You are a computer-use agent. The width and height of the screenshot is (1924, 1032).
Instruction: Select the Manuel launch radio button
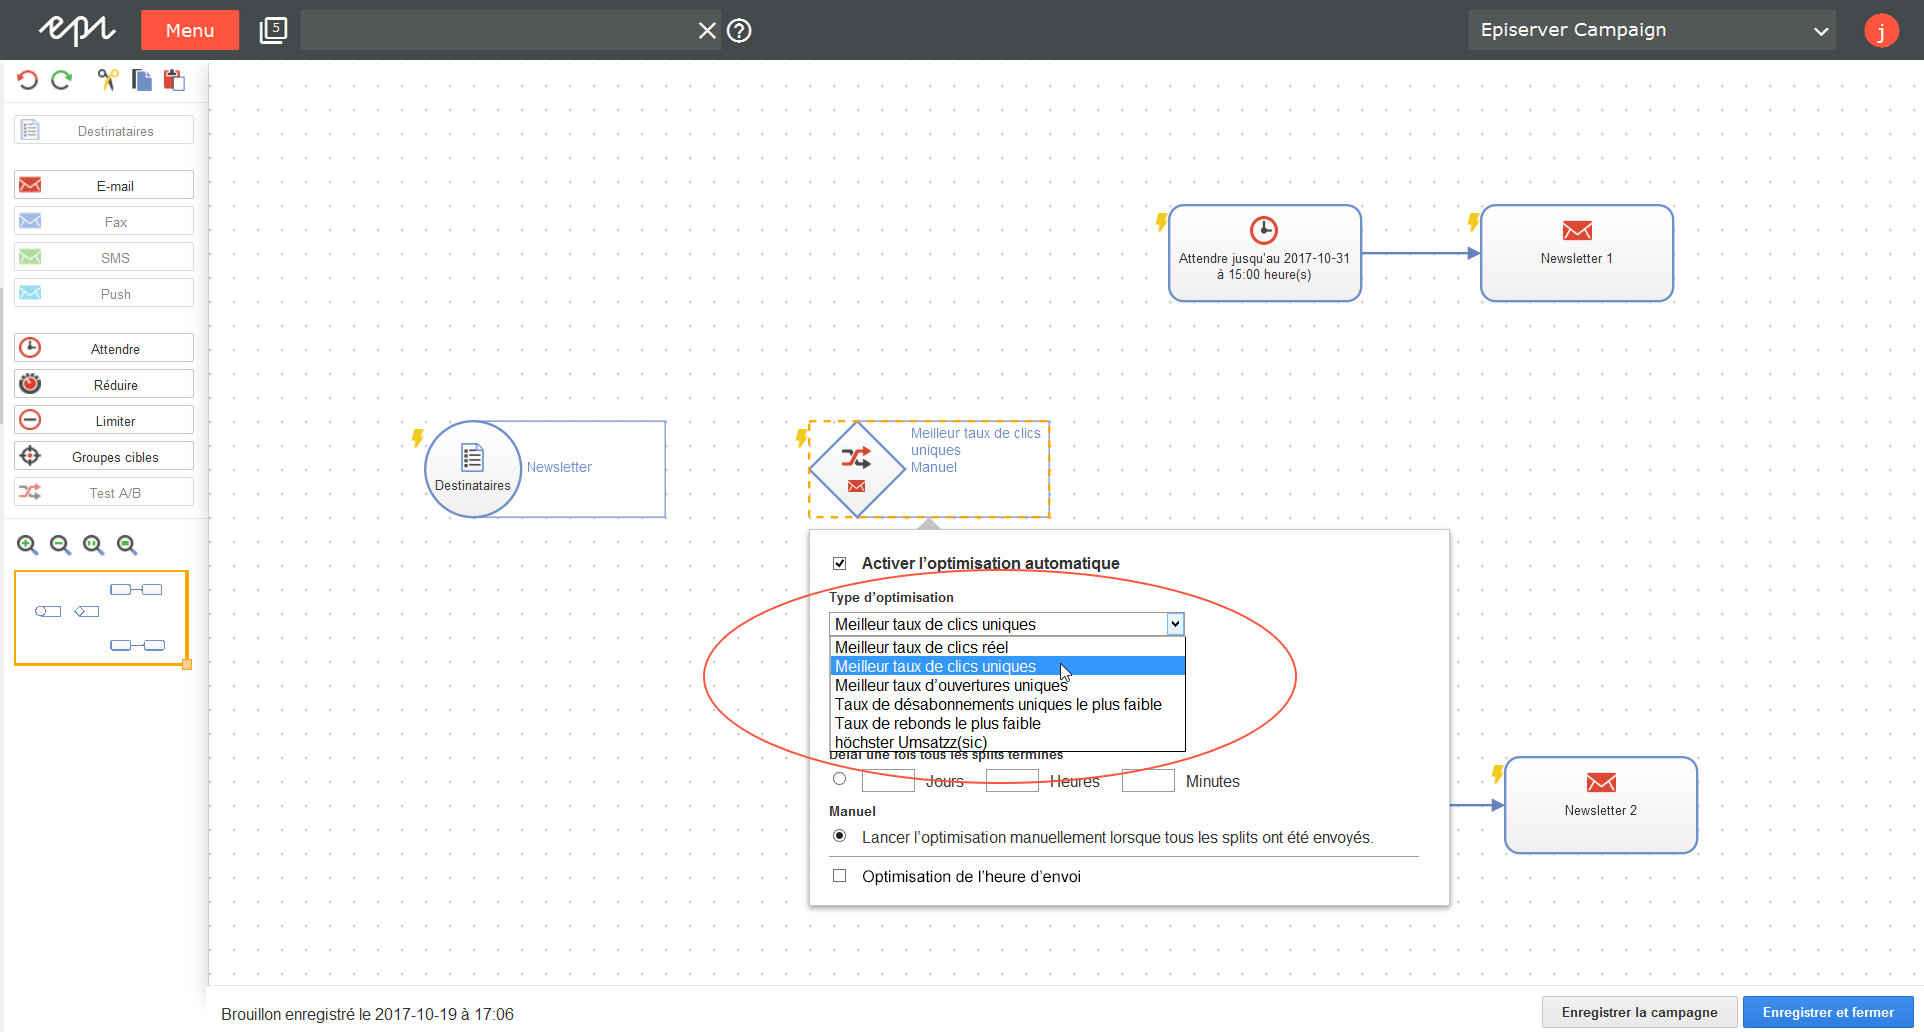840,836
